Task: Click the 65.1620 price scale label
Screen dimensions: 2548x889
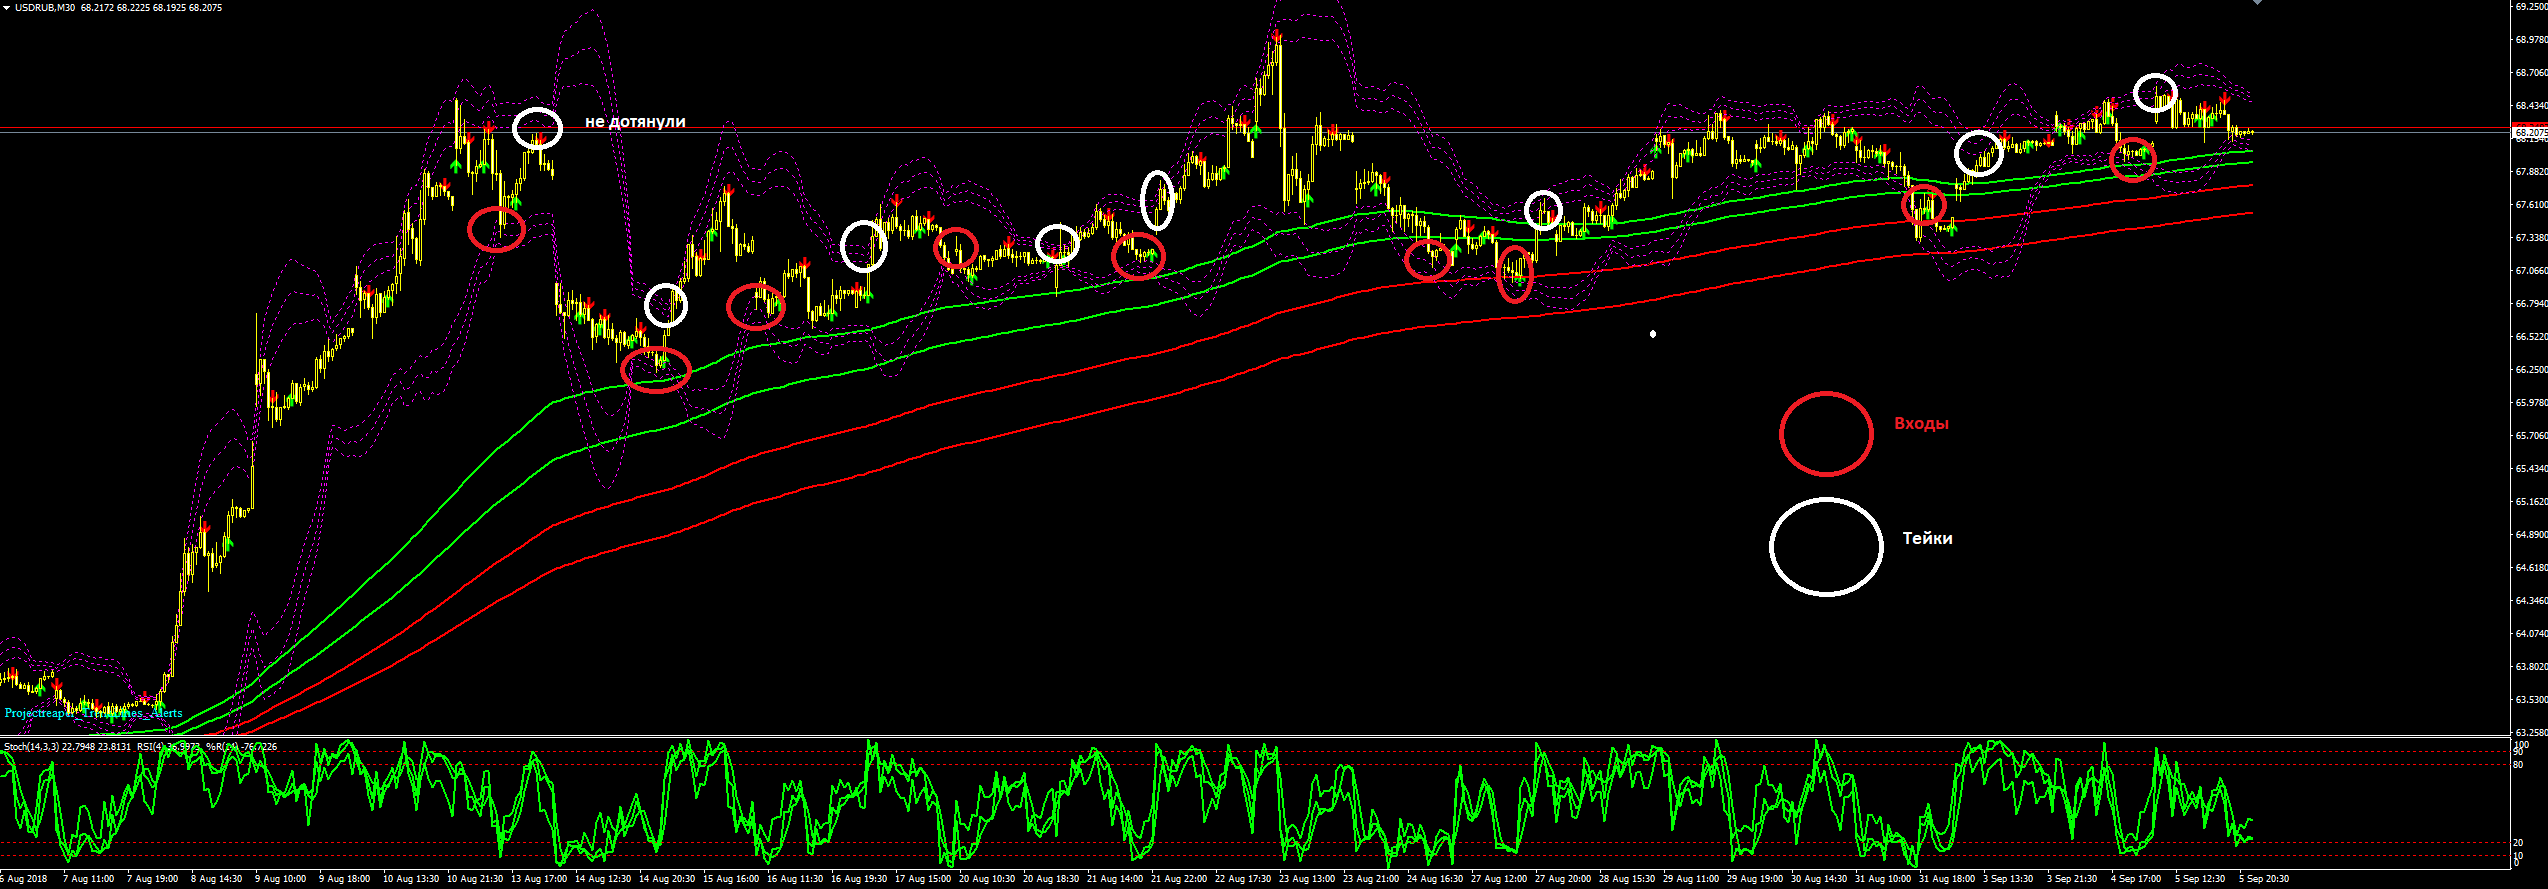Action: pyautogui.click(x=2530, y=502)
